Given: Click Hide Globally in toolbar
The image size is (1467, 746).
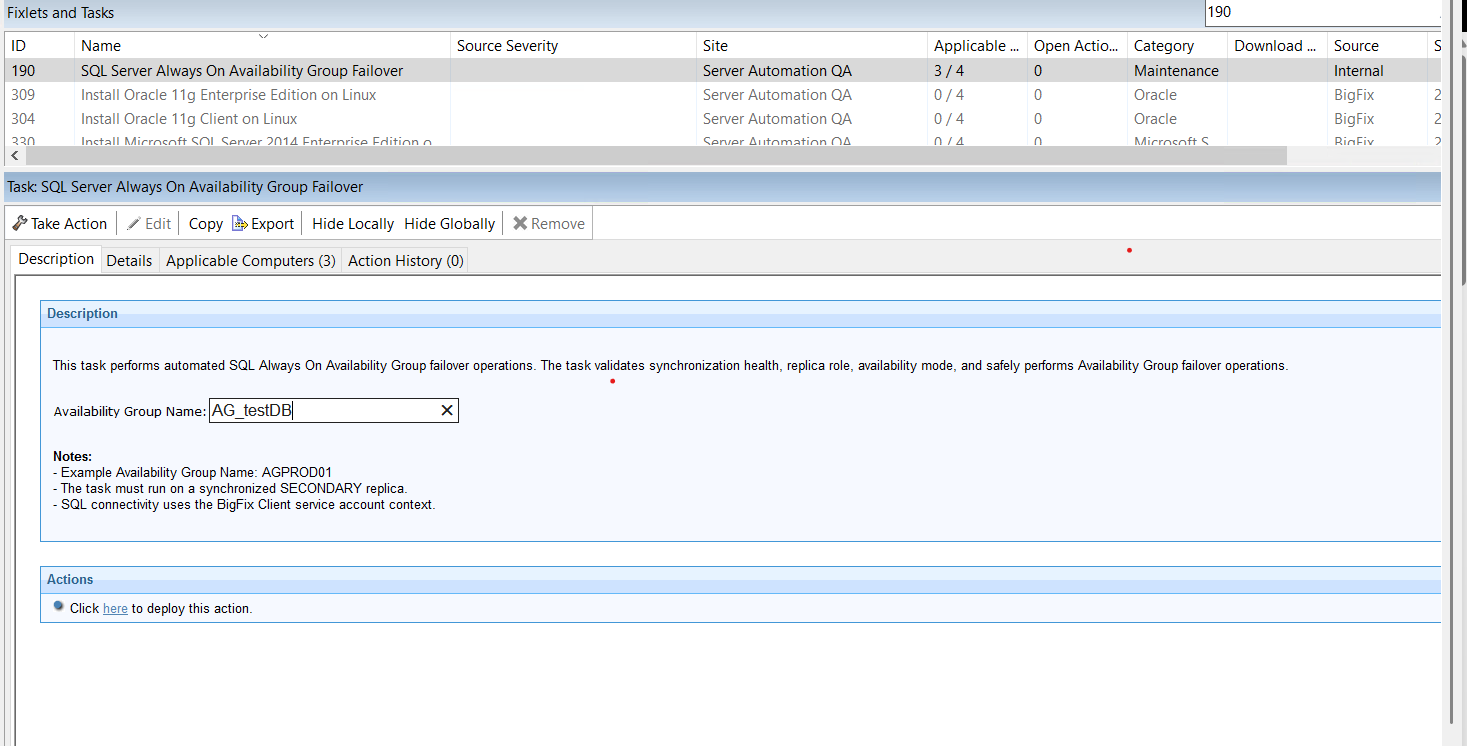Looking at the screenshot, I should (450, 224).
